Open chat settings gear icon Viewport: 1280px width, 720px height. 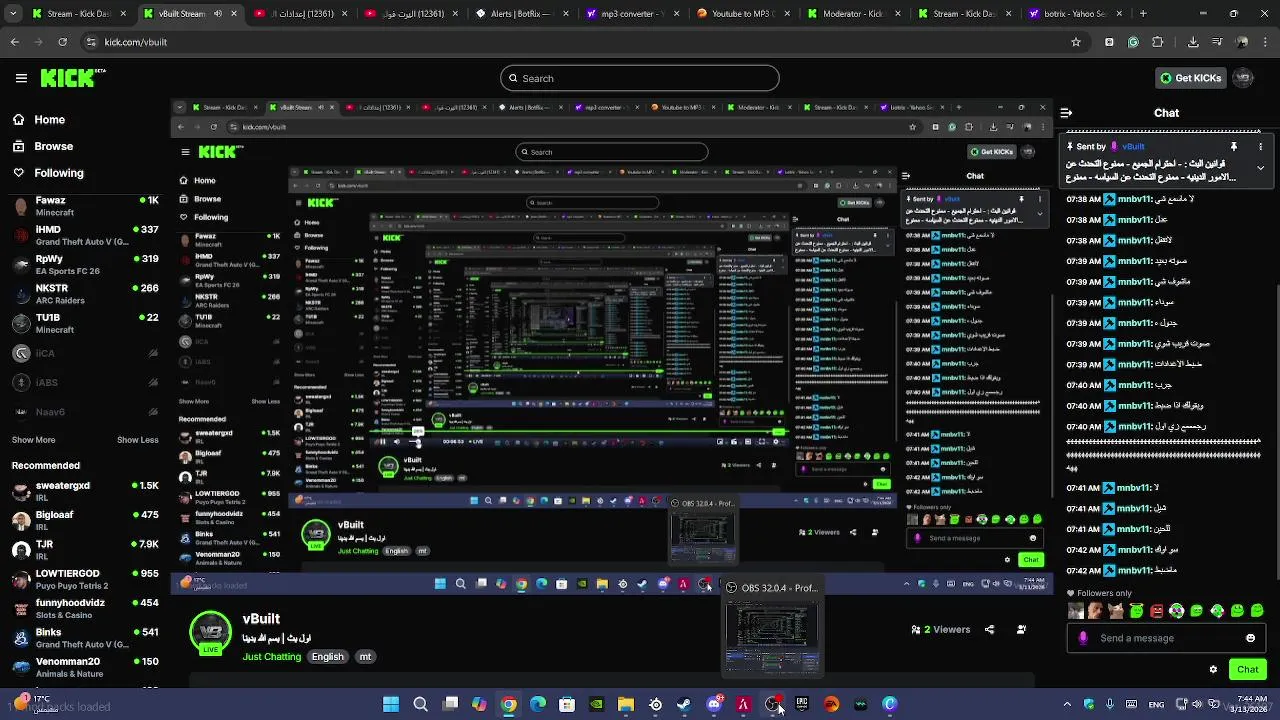pyautogui.click(x=1213, y=669)
